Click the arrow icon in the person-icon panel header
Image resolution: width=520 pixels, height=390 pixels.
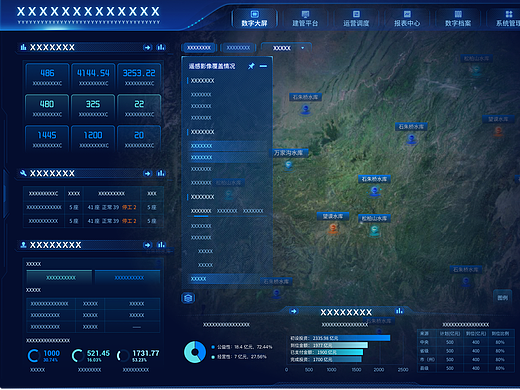pyautogui.click(x=147, y=245)
